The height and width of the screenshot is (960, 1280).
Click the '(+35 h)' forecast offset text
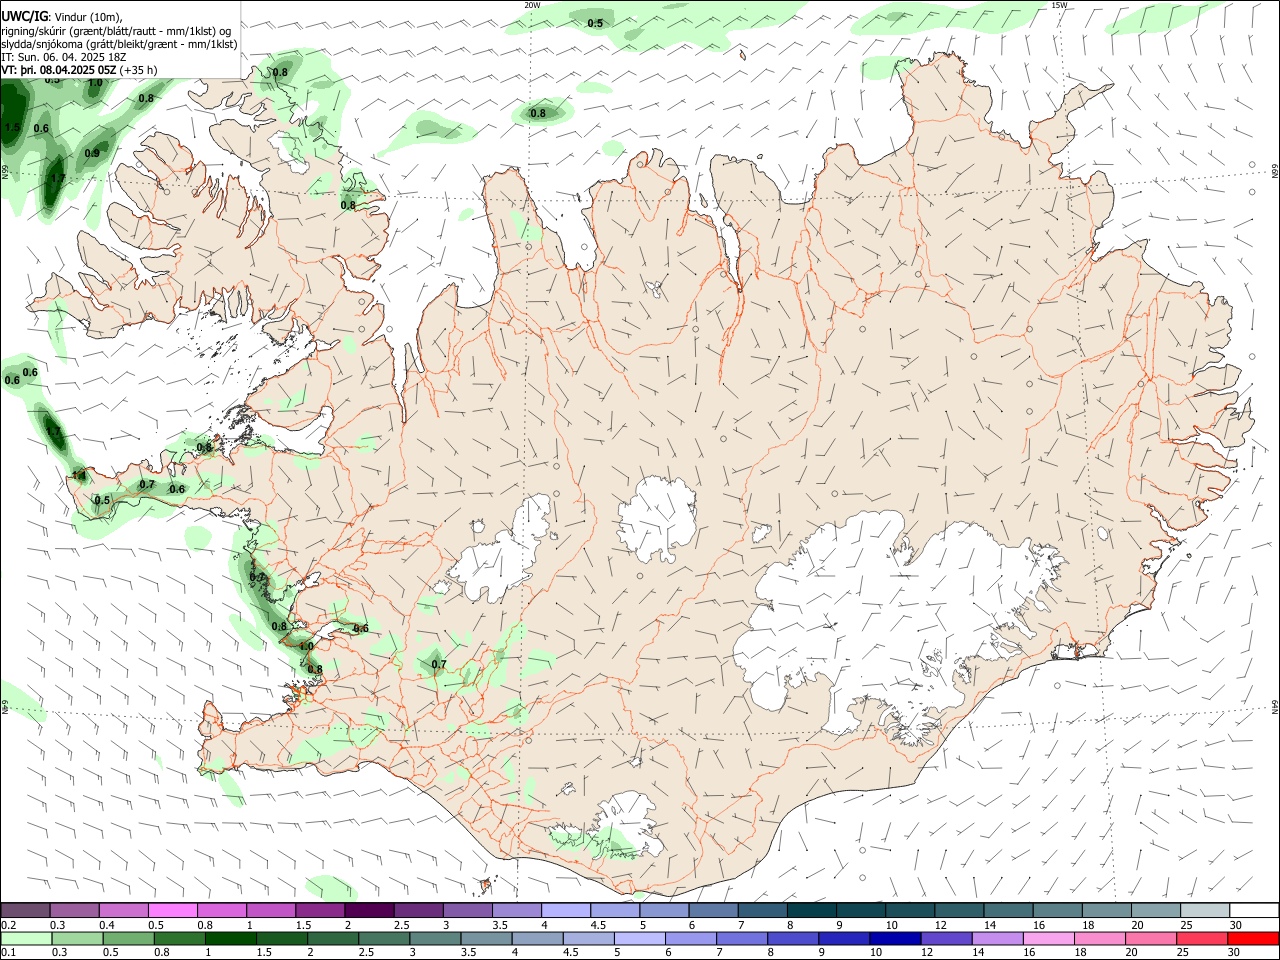[x=139, y=70]
